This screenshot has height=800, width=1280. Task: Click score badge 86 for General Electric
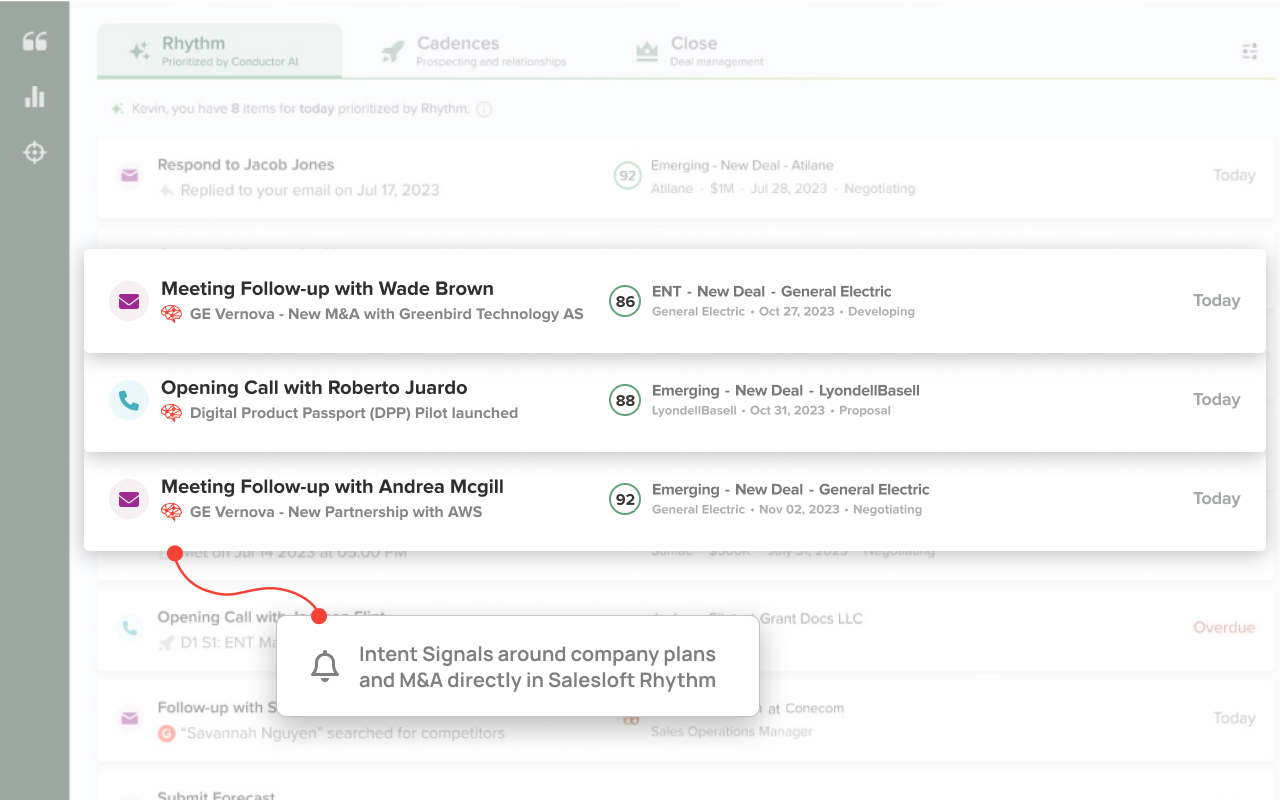pyautogui.click(x=625, y=301)
